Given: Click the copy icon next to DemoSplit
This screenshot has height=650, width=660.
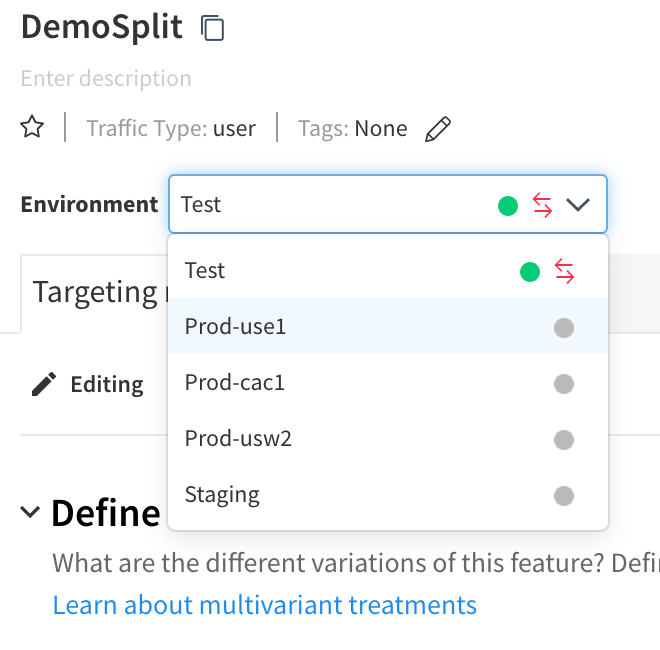Looking at the screenshot, I should pyautogui.click(x=212, y=28).
